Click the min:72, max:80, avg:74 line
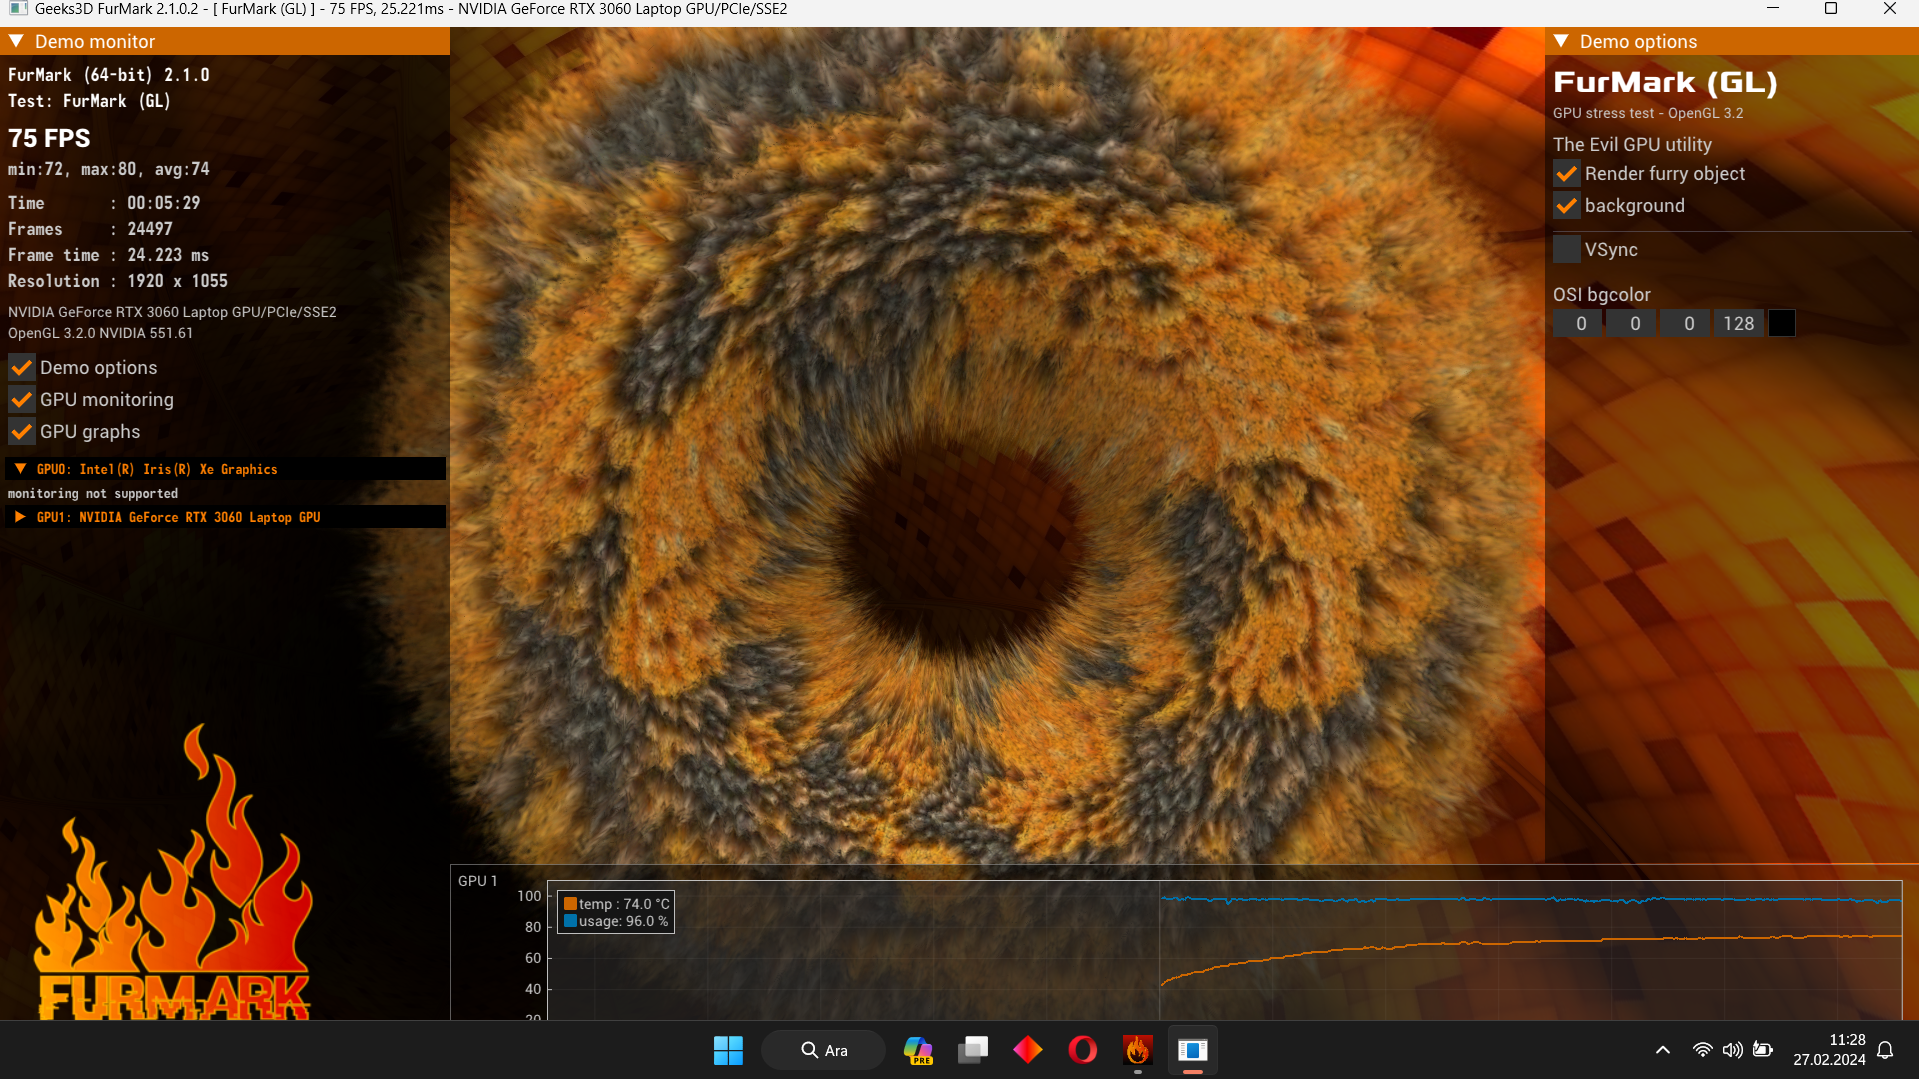 (109, 170)
